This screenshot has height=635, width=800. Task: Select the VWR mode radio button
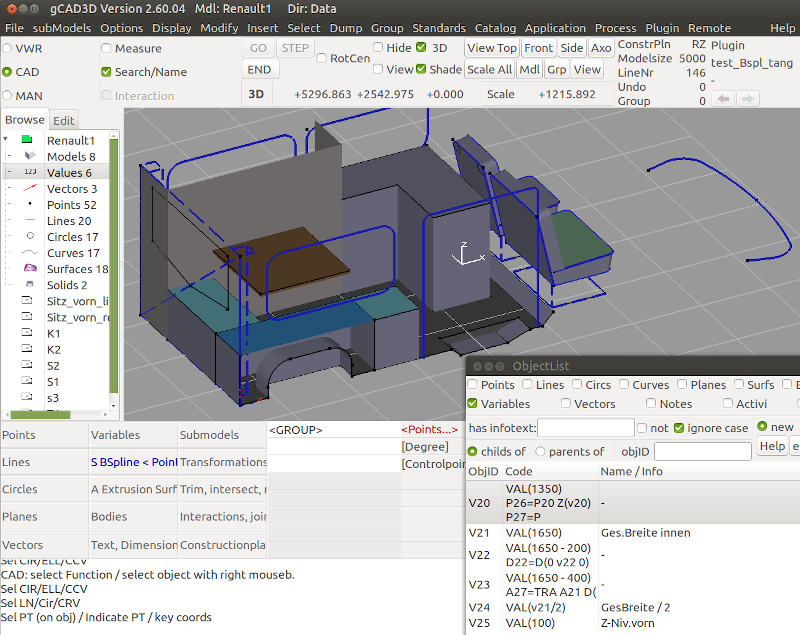point(7,47)
